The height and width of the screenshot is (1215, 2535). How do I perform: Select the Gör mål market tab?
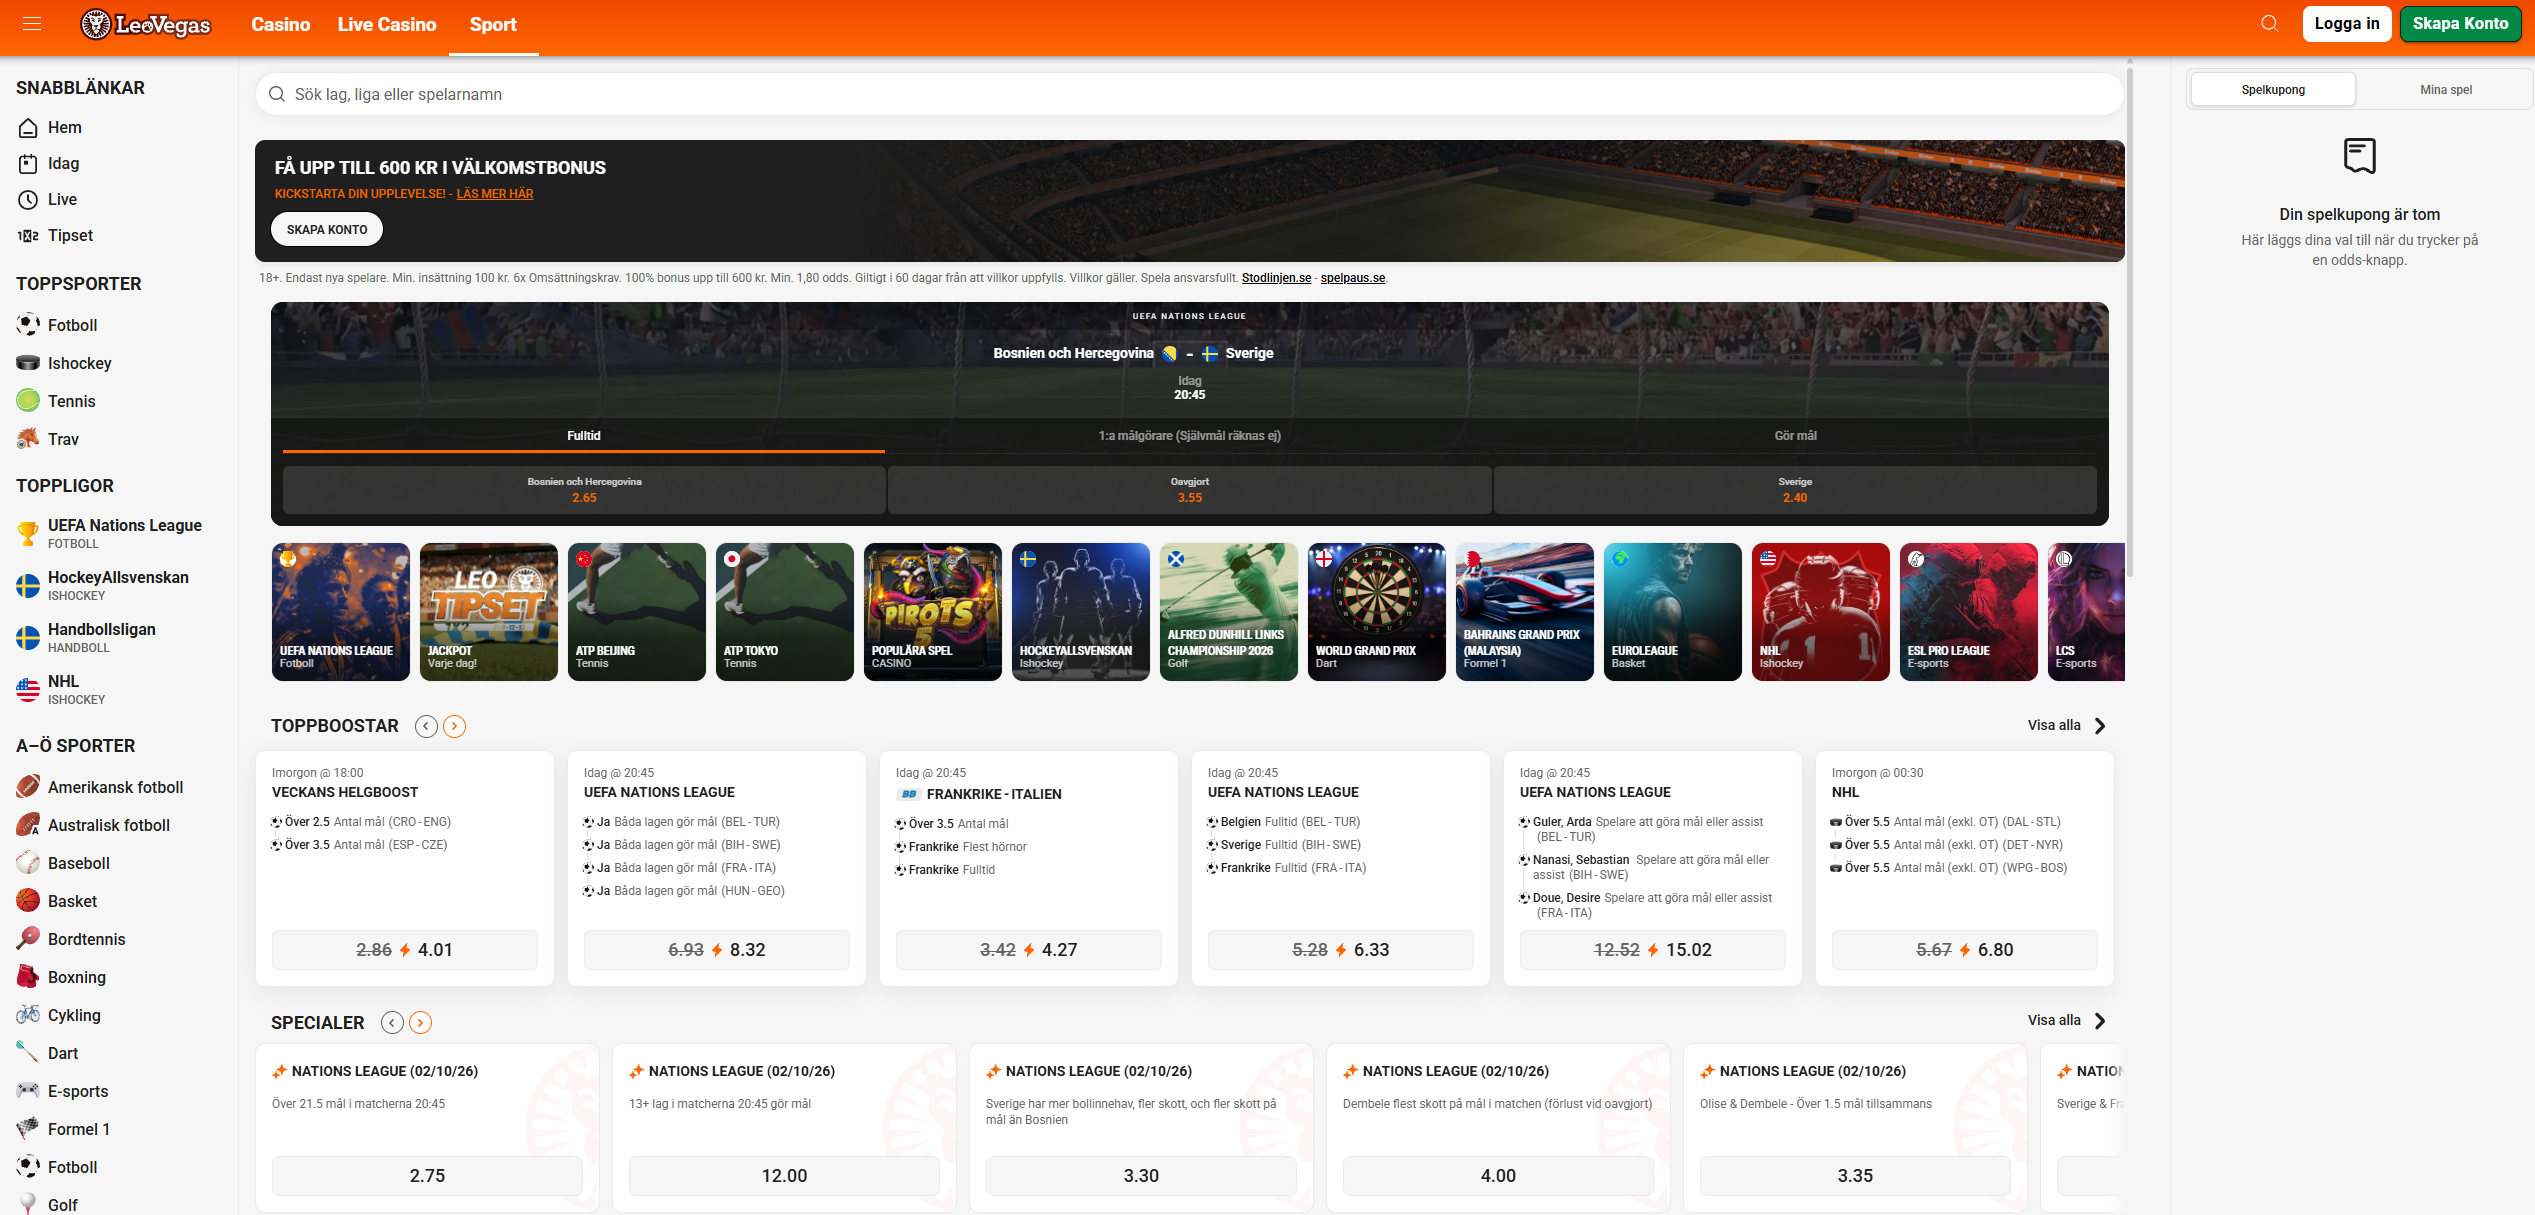coord(1795,436)
